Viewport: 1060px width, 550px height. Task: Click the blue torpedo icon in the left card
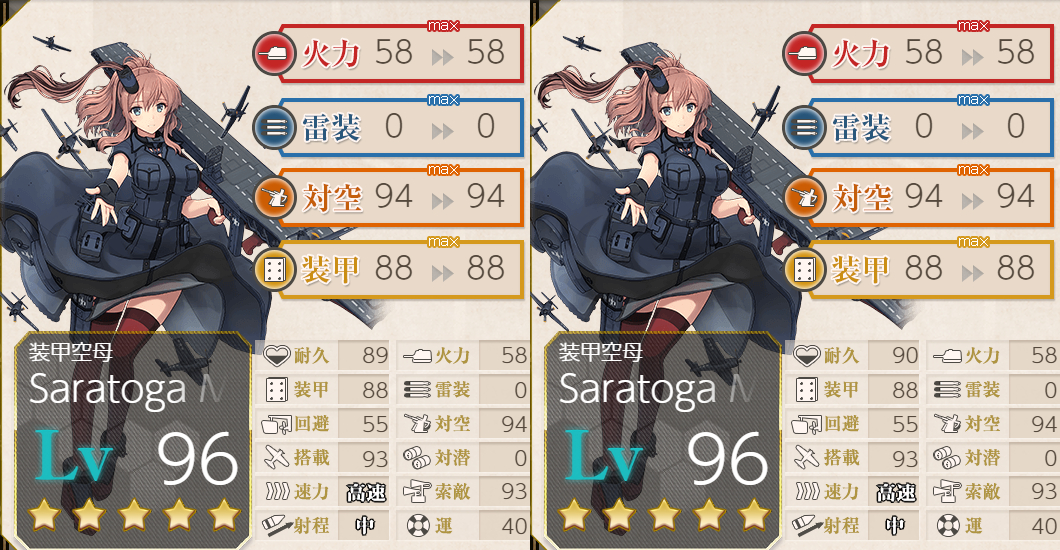(x=274, y=127)
